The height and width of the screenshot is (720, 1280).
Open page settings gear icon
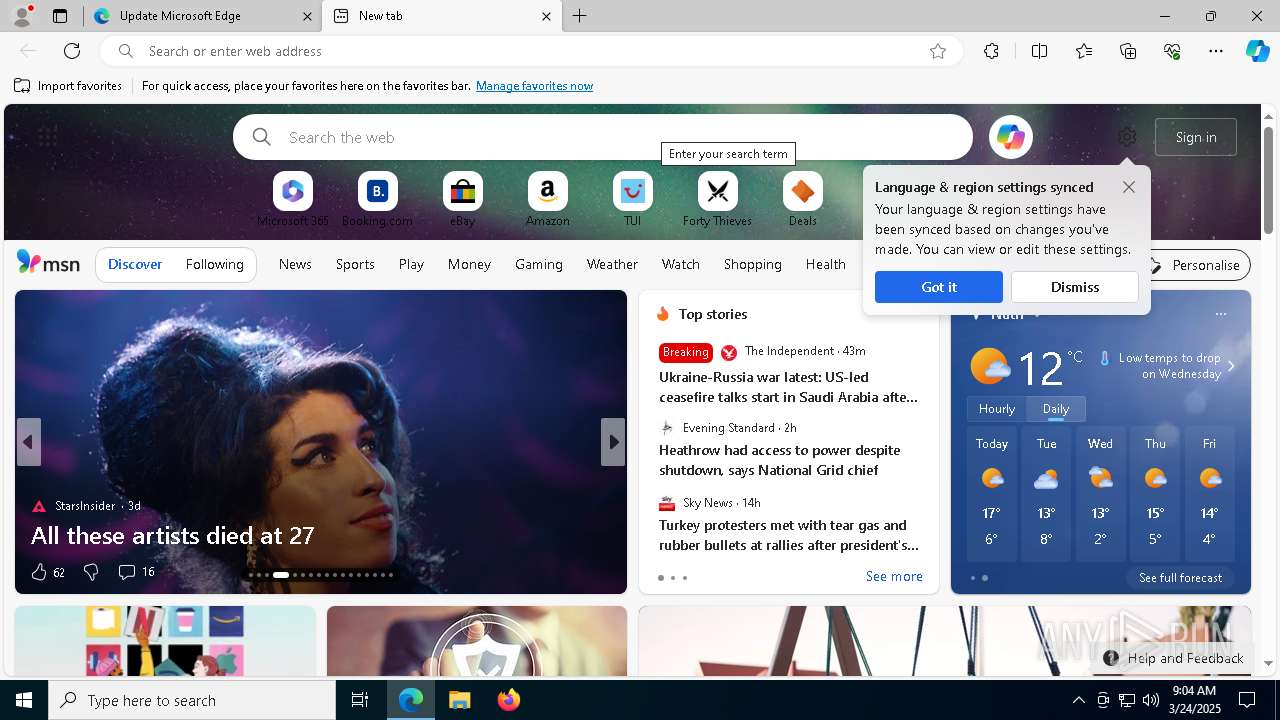click(x=1127, y=137)
